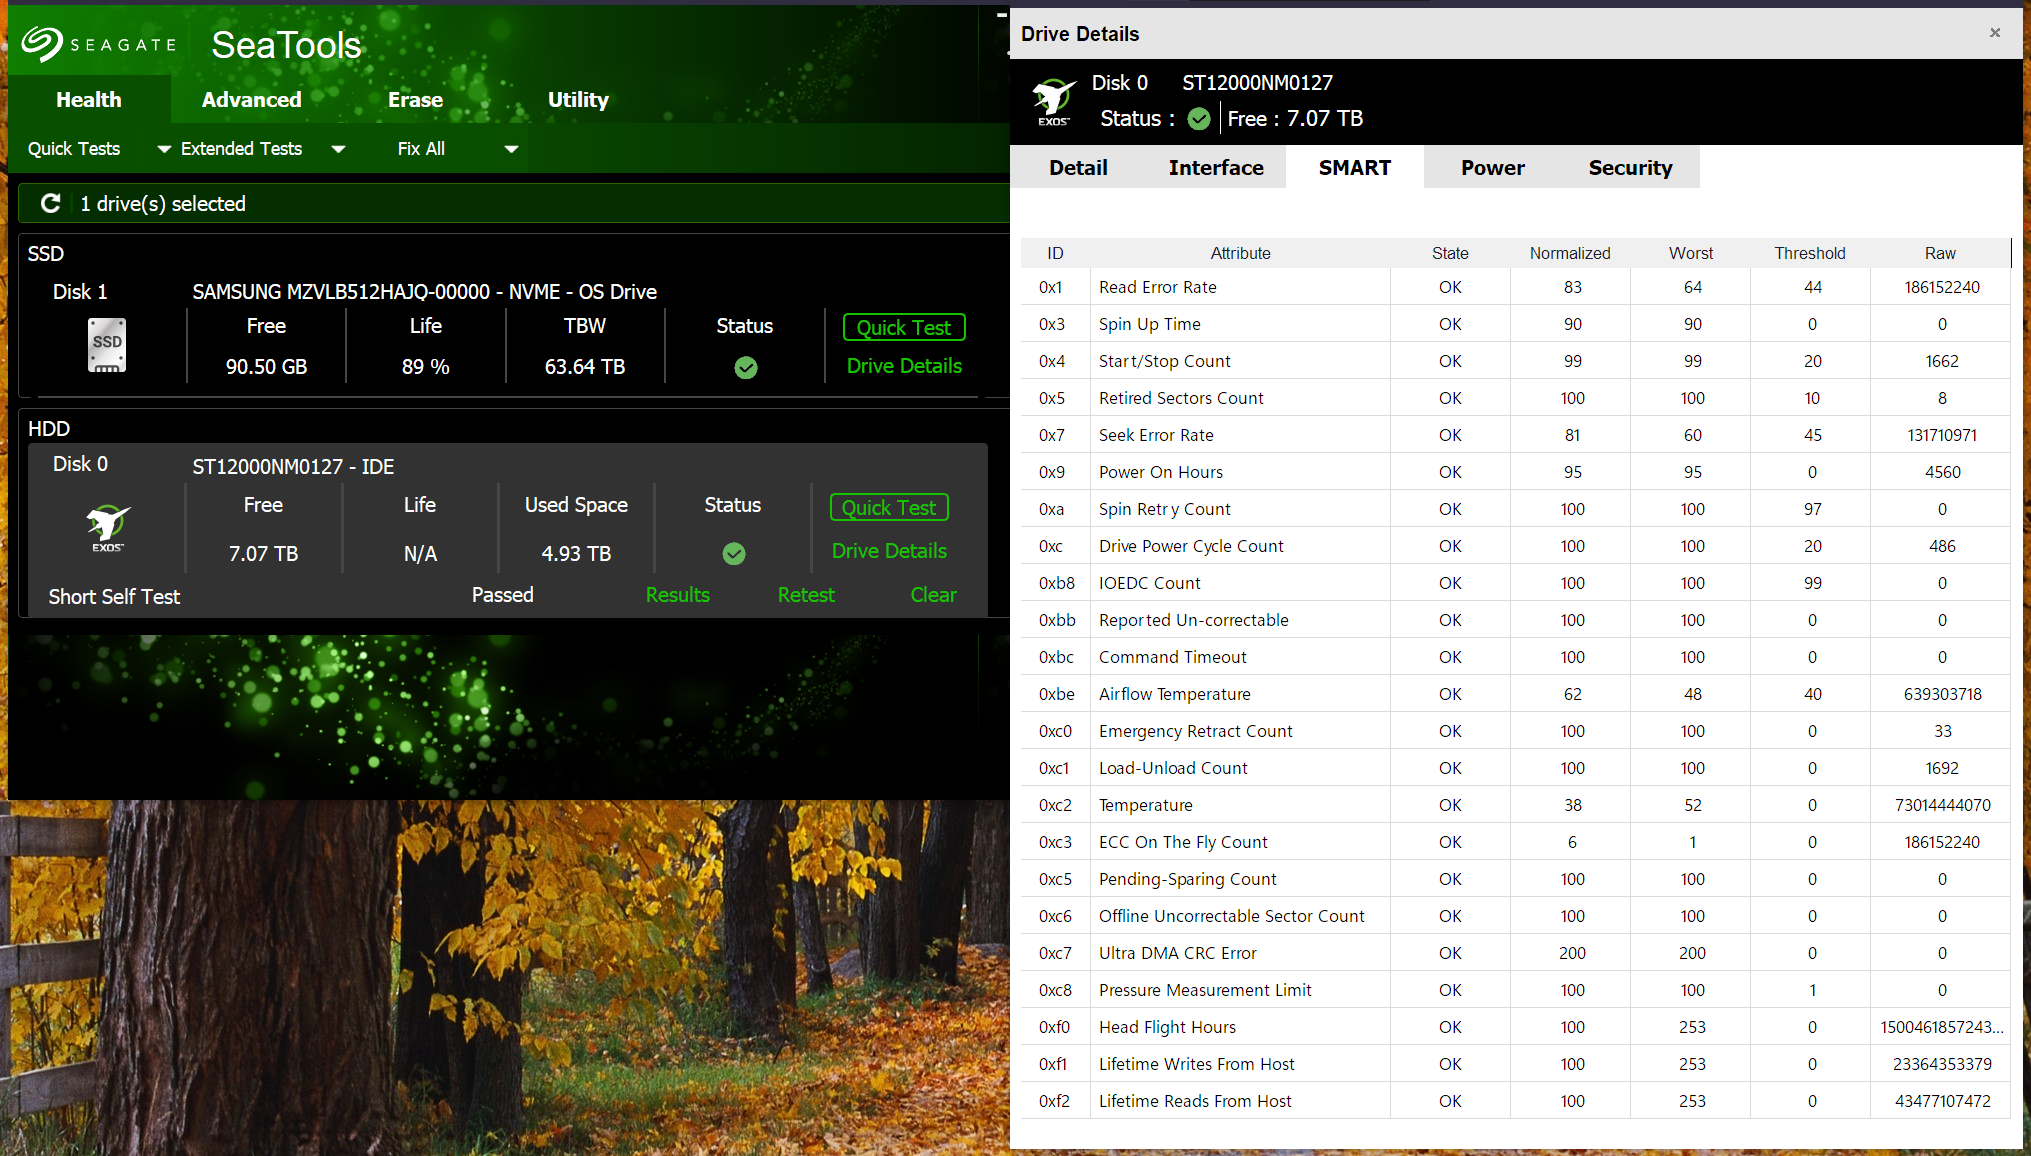Image resolution: width=2031 pixels, height=1156 pixels.
Task: Switch to the Power tab
Action: (x=1492, y=167)
